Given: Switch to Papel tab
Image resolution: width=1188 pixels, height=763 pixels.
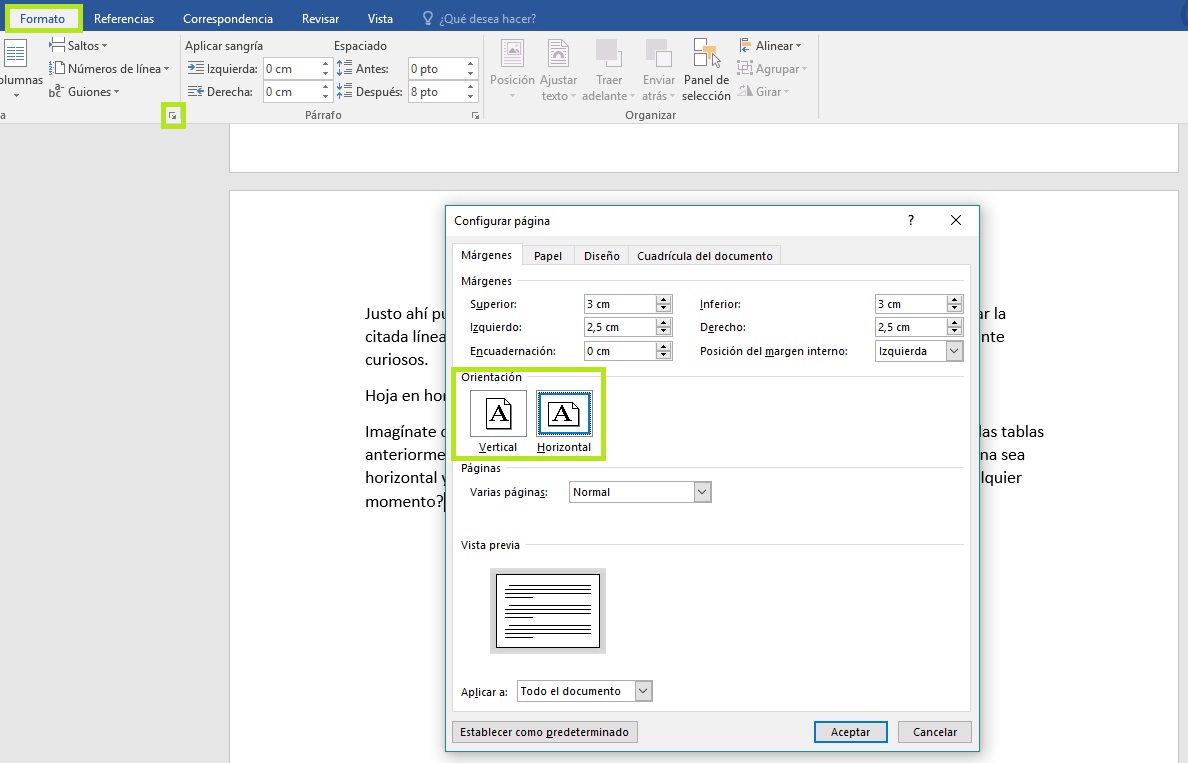Looking at the screenshot, I should (548, 256).
